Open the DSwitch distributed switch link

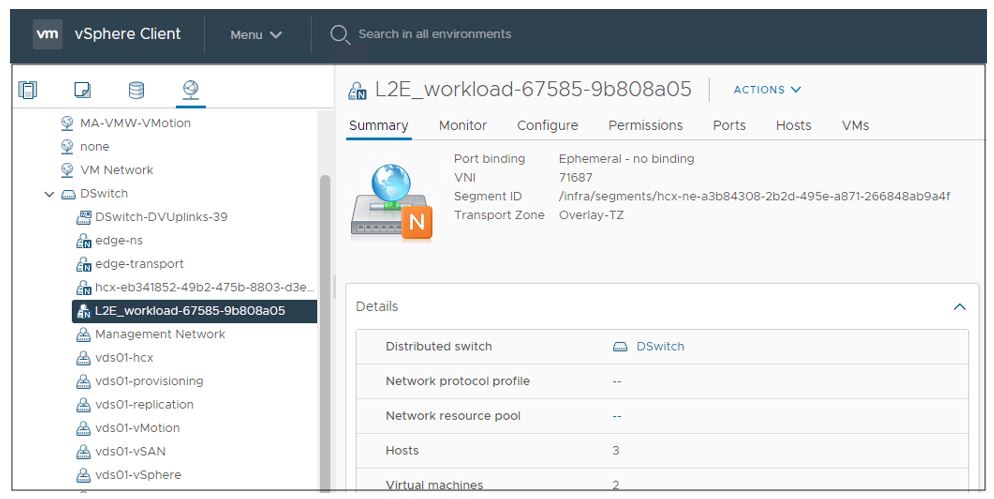[660, 347]
